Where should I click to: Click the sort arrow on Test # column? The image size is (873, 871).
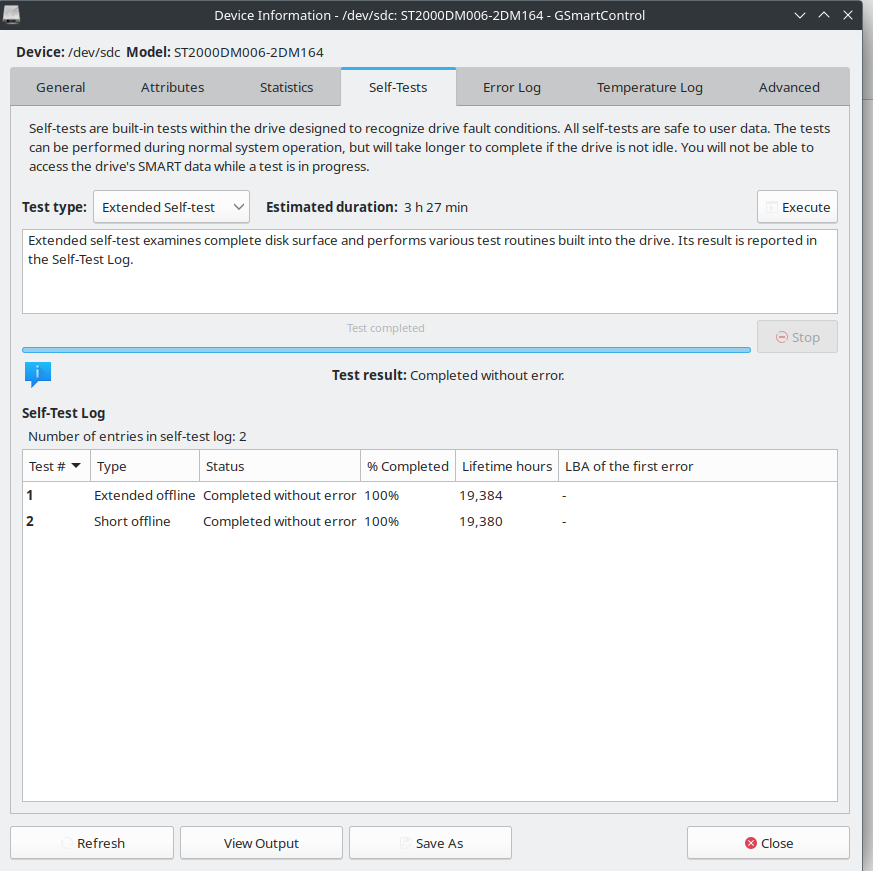coord(76,466)
